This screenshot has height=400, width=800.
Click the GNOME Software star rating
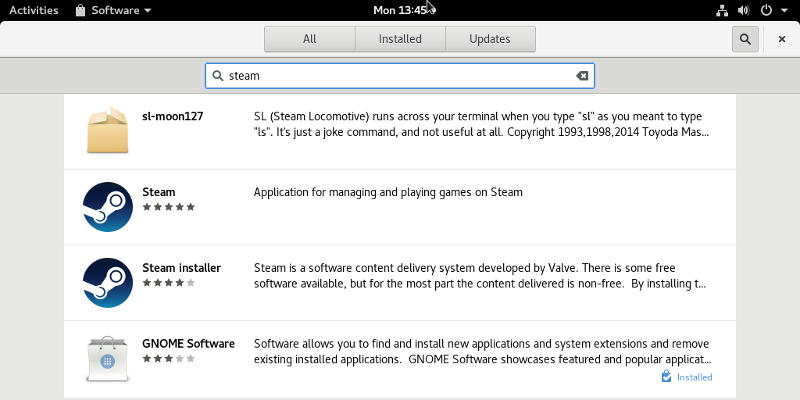(168, 359)
